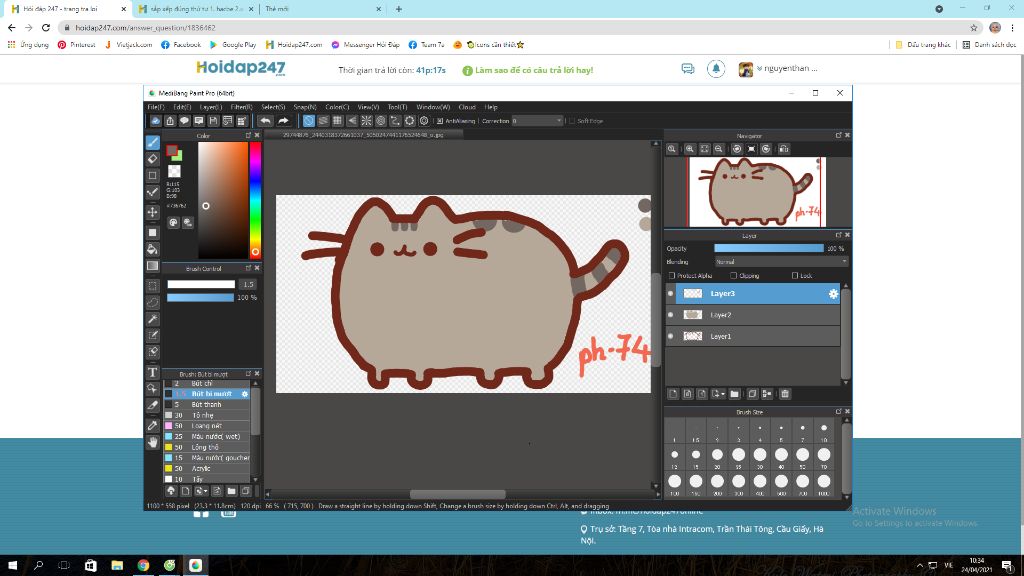The image size is (1024, 576).
Task: Open Chrome from the taskbar
Action: coord(143,566)
